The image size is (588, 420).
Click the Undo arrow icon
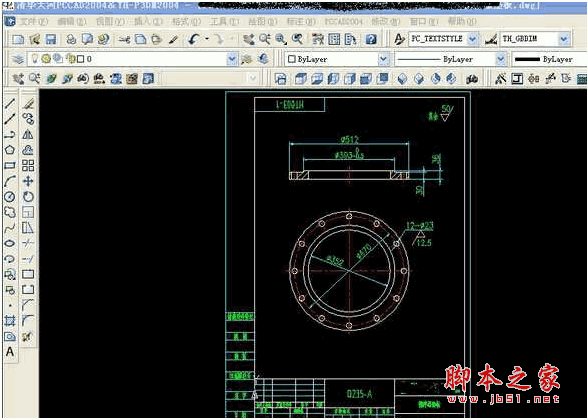coord(194,39)
